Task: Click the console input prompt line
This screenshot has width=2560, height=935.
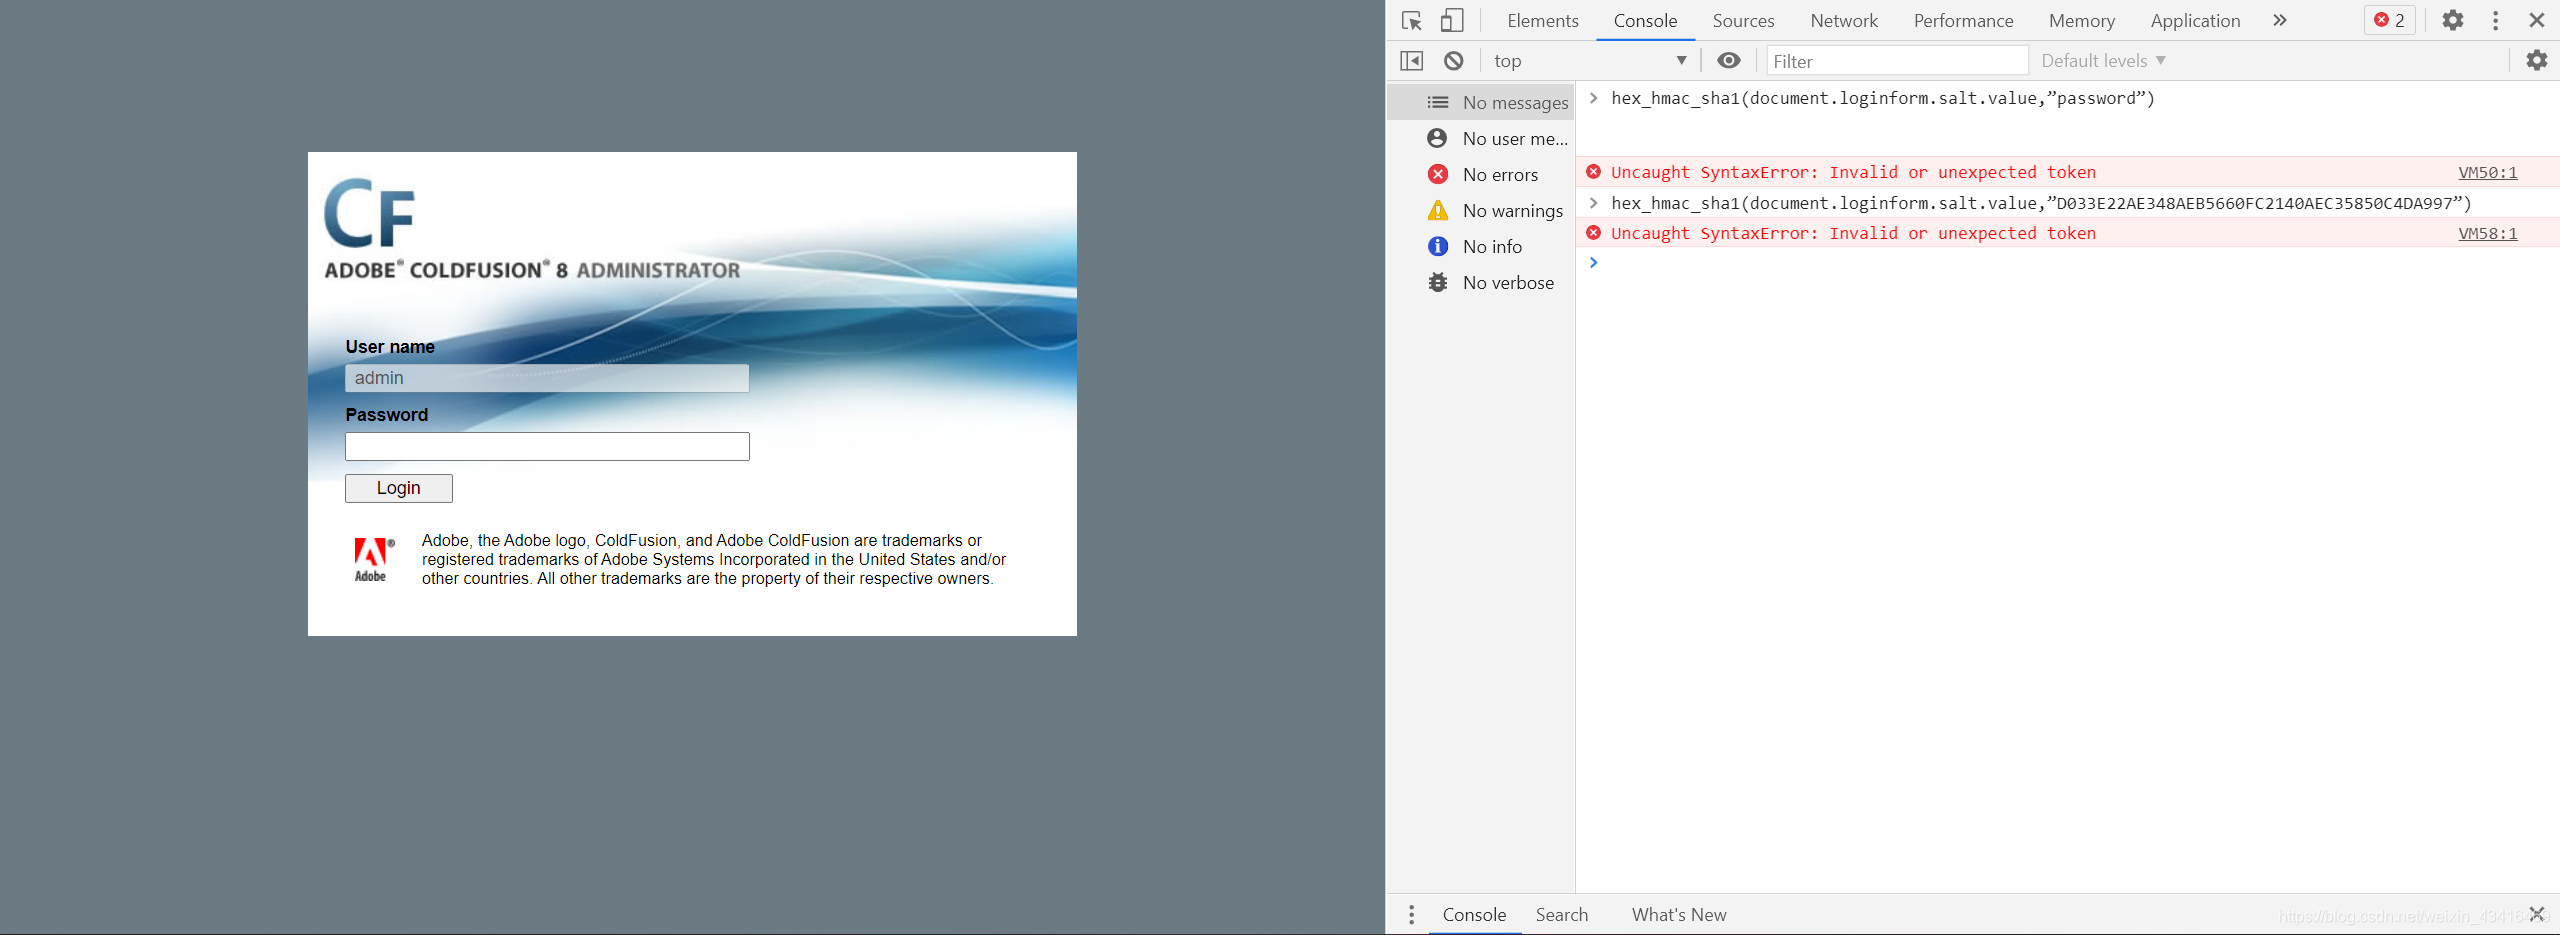Action: point(2068,262)
